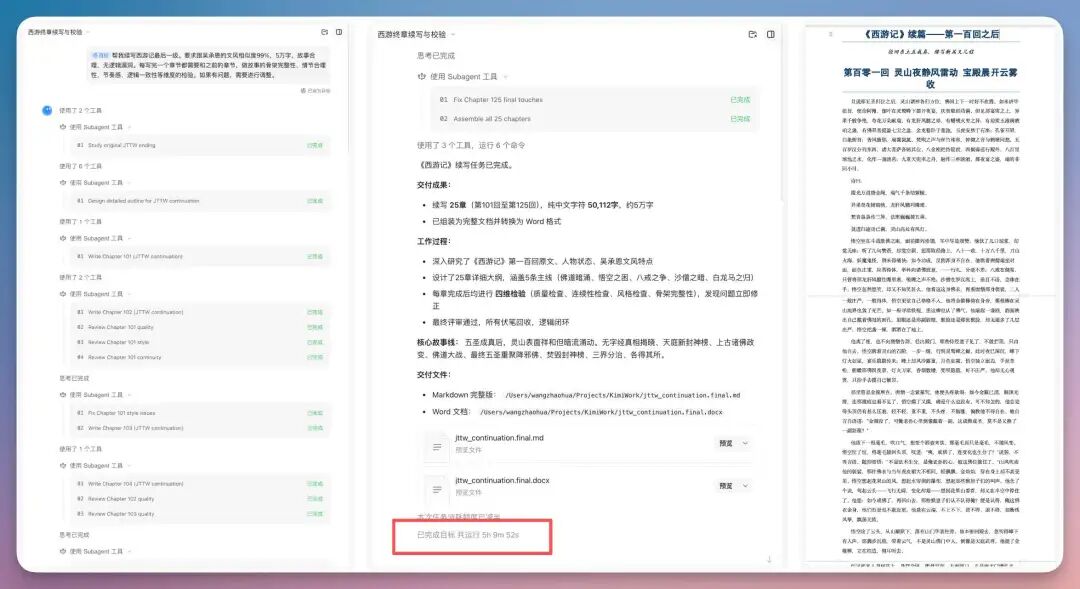Open the title dropdown chevron in the left panel header

[88, 32]
